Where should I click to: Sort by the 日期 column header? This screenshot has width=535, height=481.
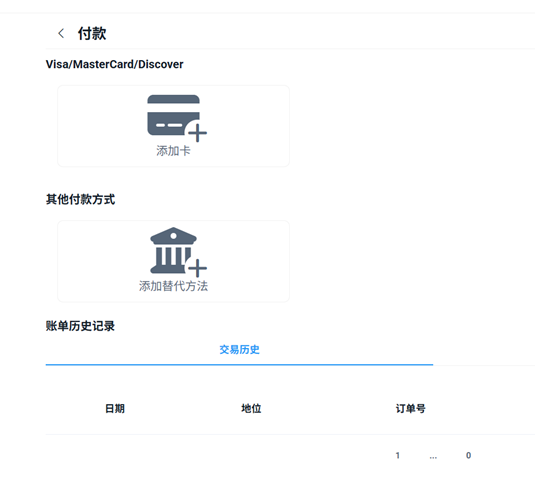coord(115,408)
